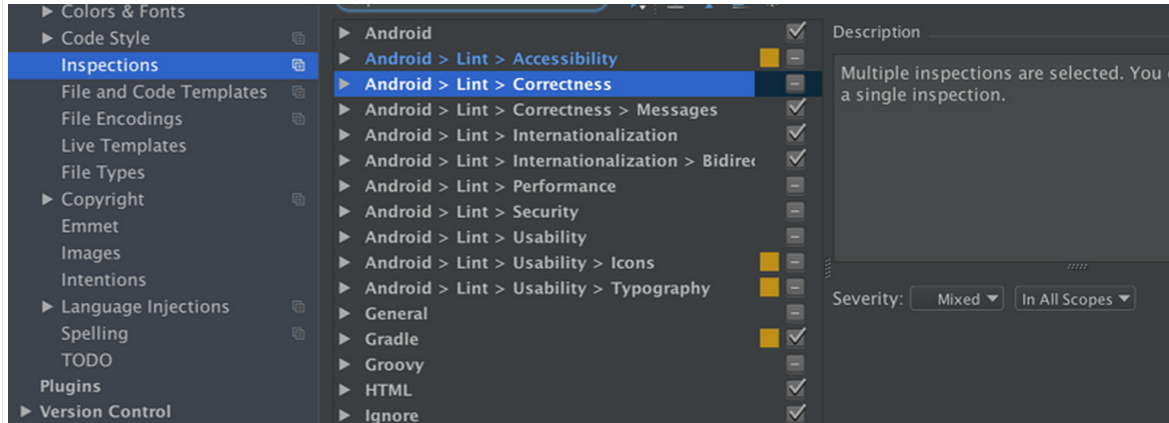Select Android > Lint > Correctness > Messages row
This screenshot has width=1169, height=423.
pyautogui.click(x=578, y=110)
